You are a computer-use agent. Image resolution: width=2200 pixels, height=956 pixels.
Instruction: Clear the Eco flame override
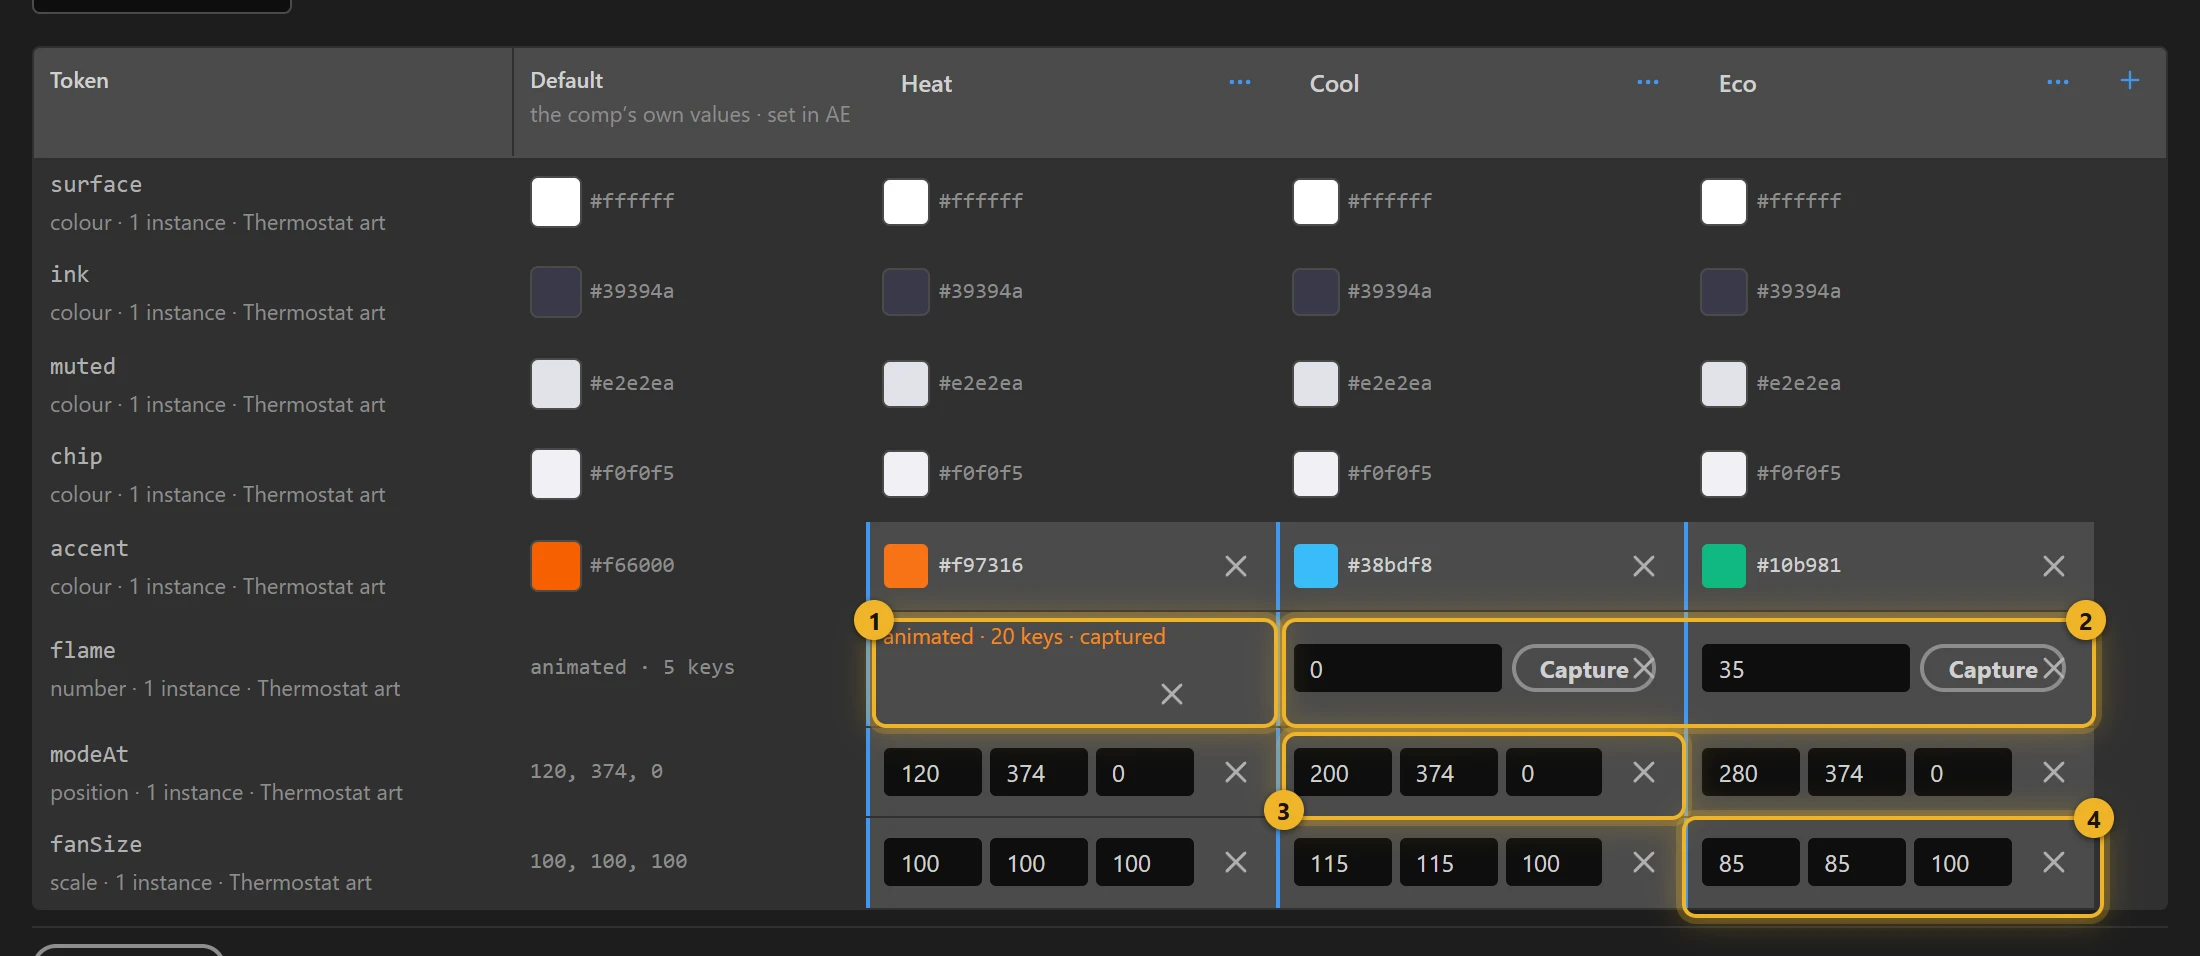[x=2054, y=668]
